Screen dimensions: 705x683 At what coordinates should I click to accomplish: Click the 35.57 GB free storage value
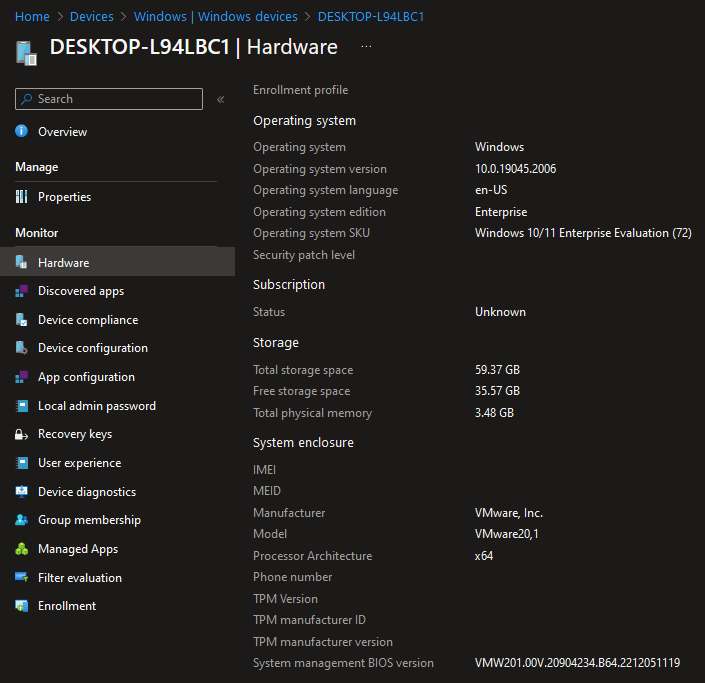(x=497, y=391)
